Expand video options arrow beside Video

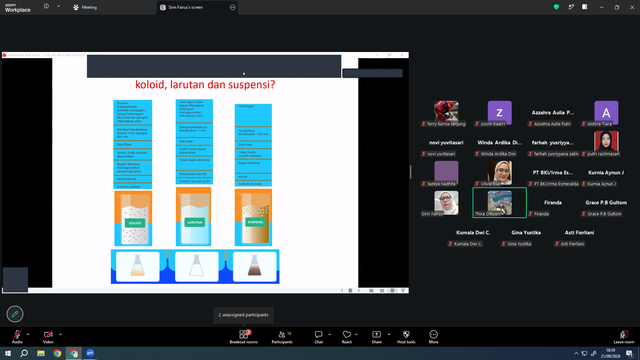pos(60,334)
